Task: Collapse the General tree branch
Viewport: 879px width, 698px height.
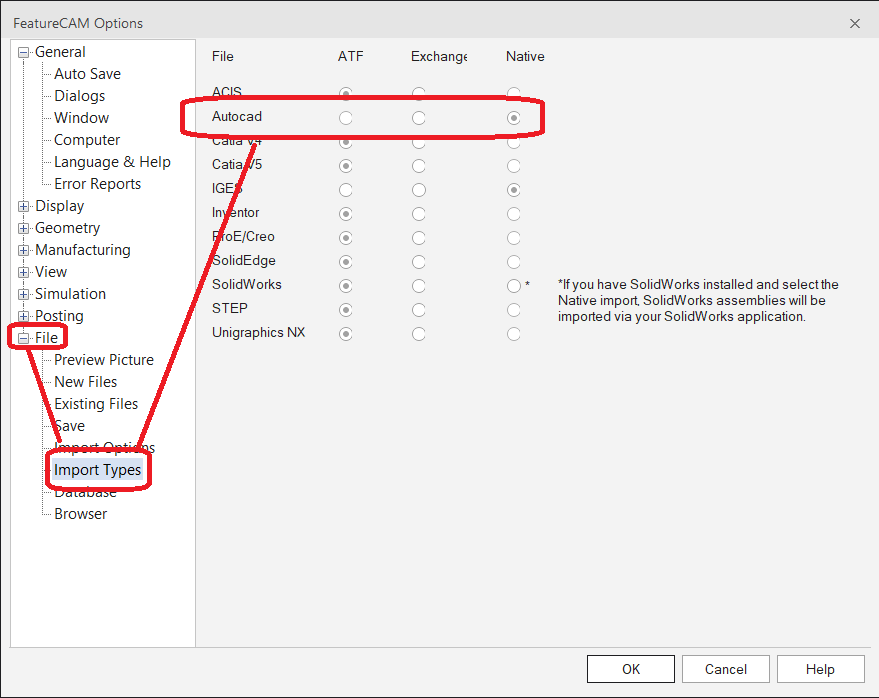Action: (x=22, y=51)
